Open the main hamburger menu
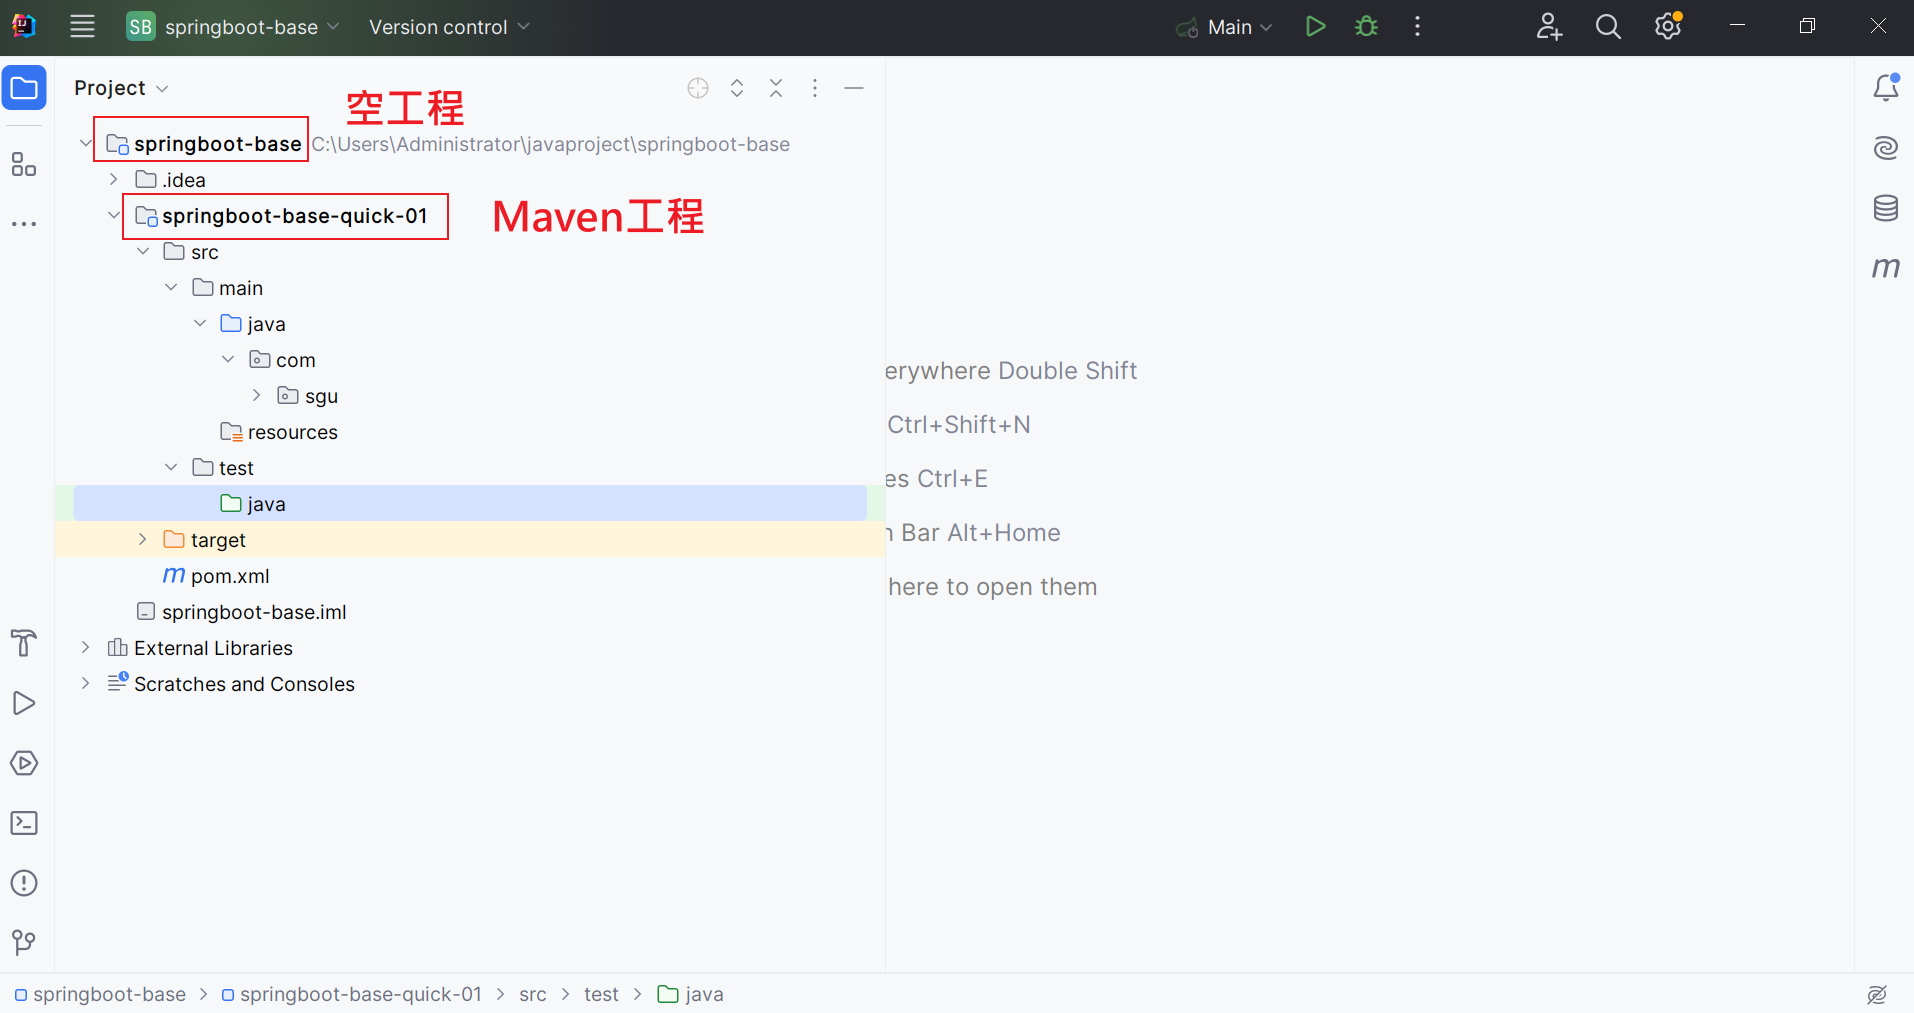 click(x=82, y=27)
